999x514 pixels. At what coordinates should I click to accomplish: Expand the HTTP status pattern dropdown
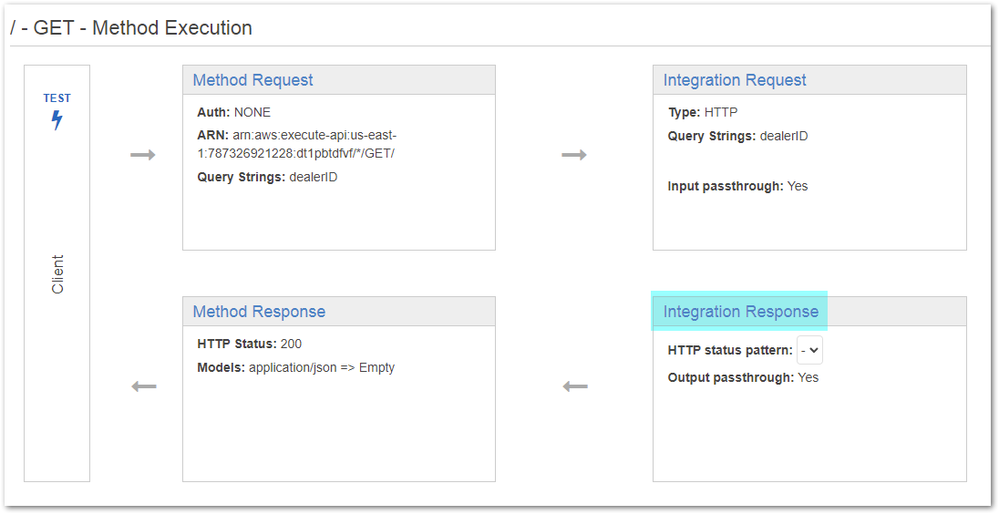point(810,350)
